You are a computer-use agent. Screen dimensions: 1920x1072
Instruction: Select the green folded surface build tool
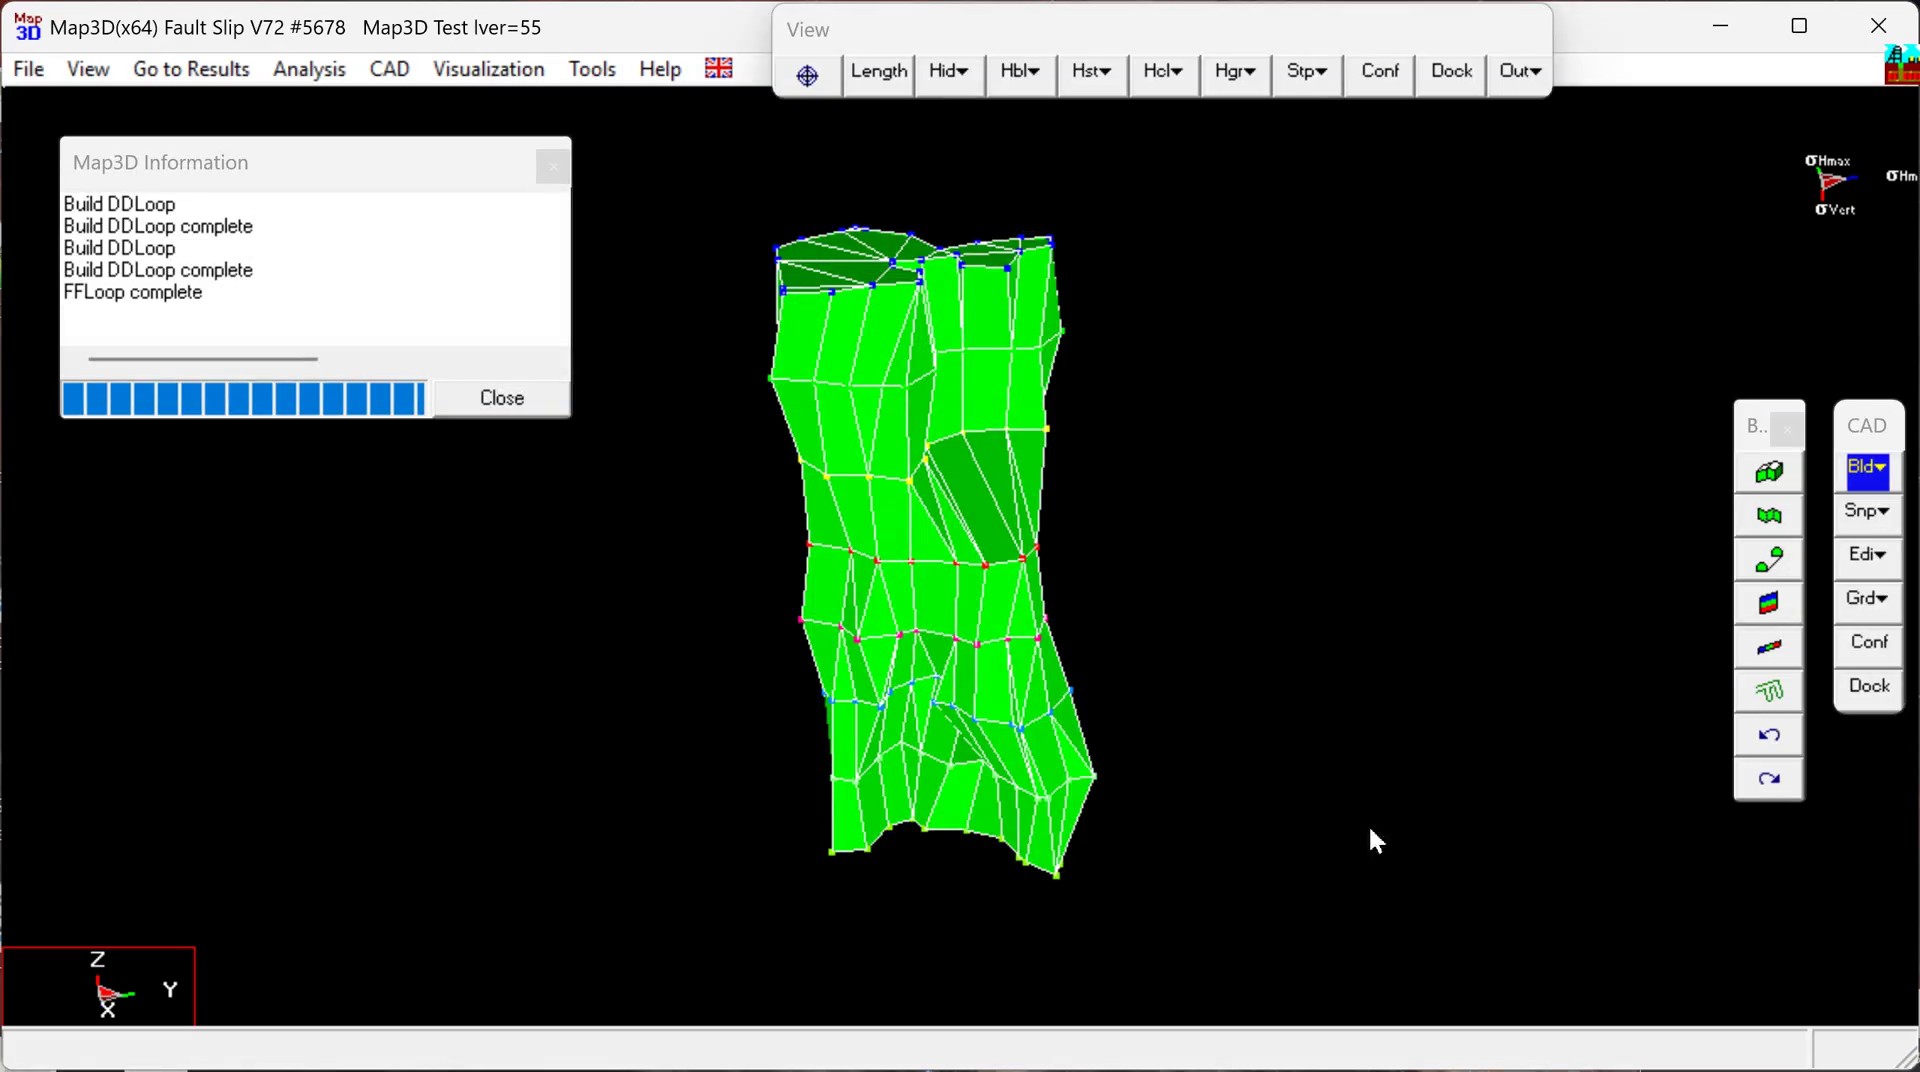click(x=1769, y=516)
